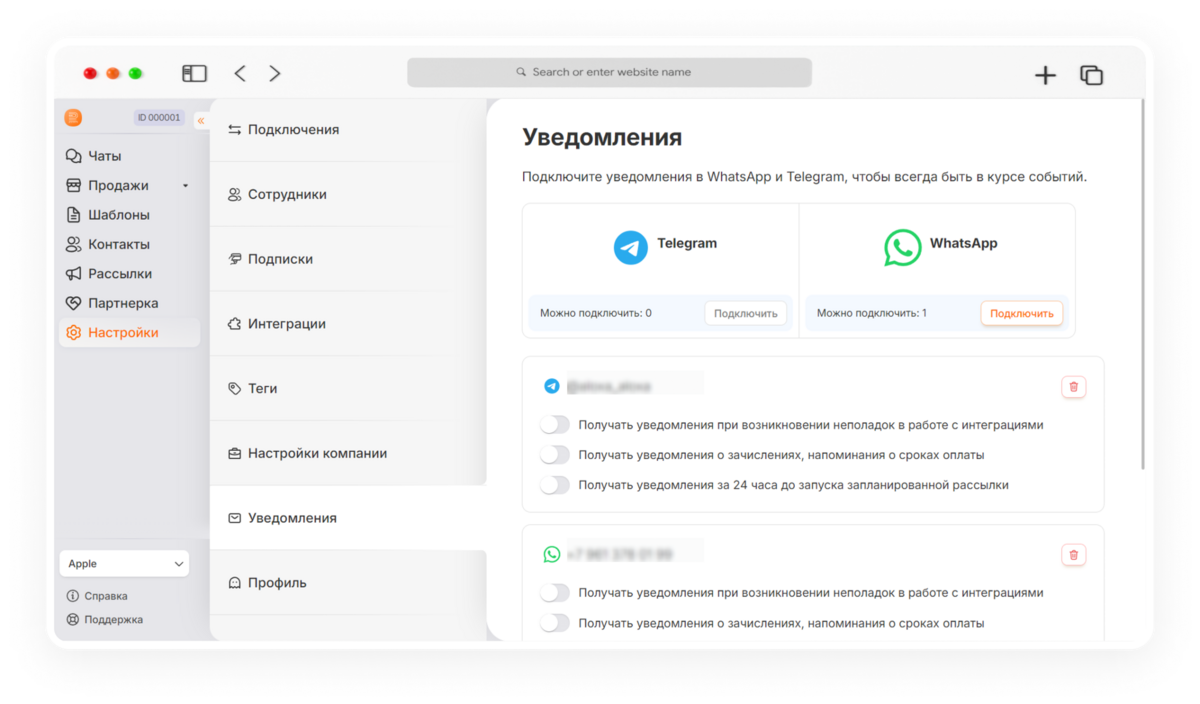Collapse the sidebar with orange double-chevron
Viewport: 1200px width, 704px height.
coord(201,120)
